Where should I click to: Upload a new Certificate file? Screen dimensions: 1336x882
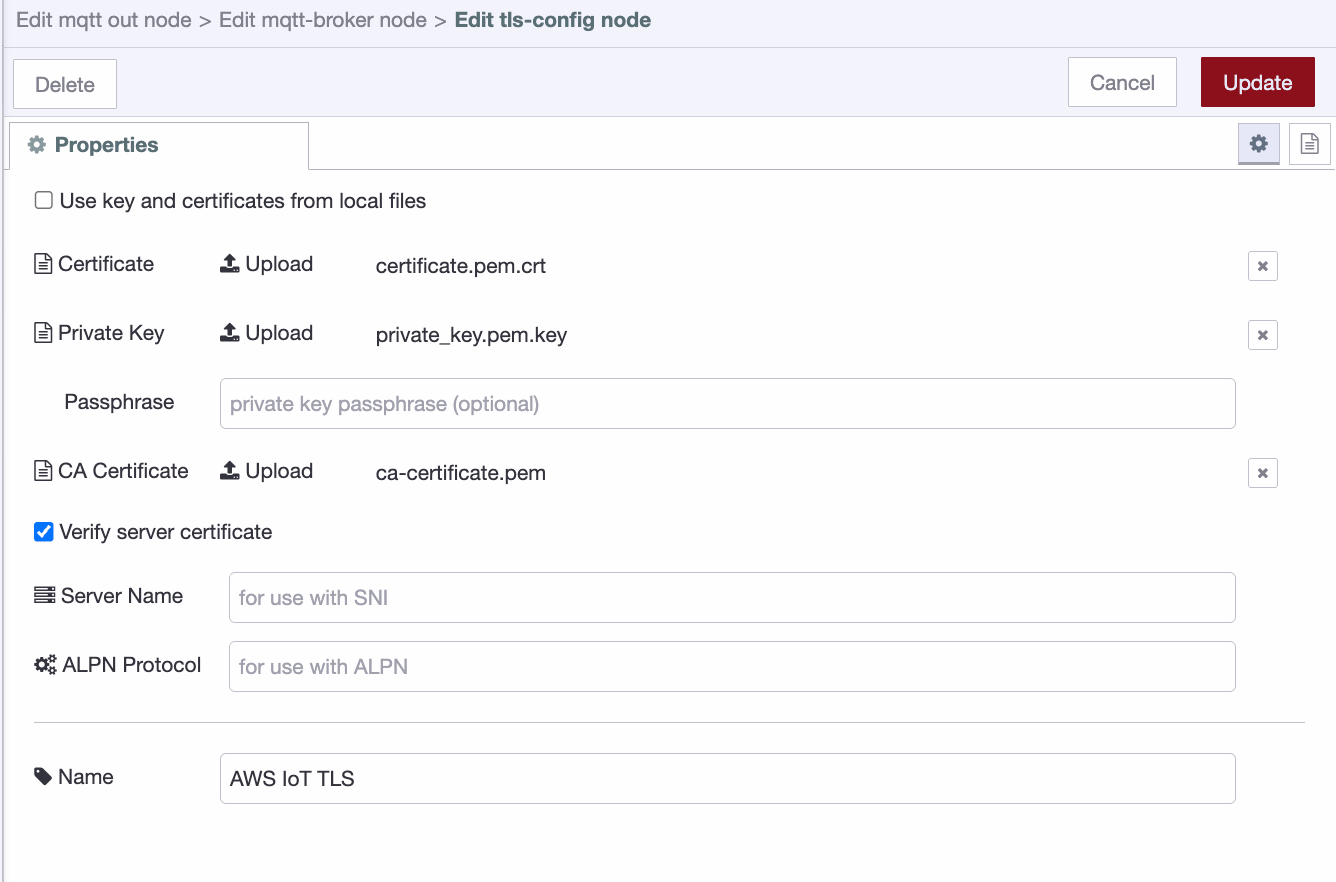266,264
